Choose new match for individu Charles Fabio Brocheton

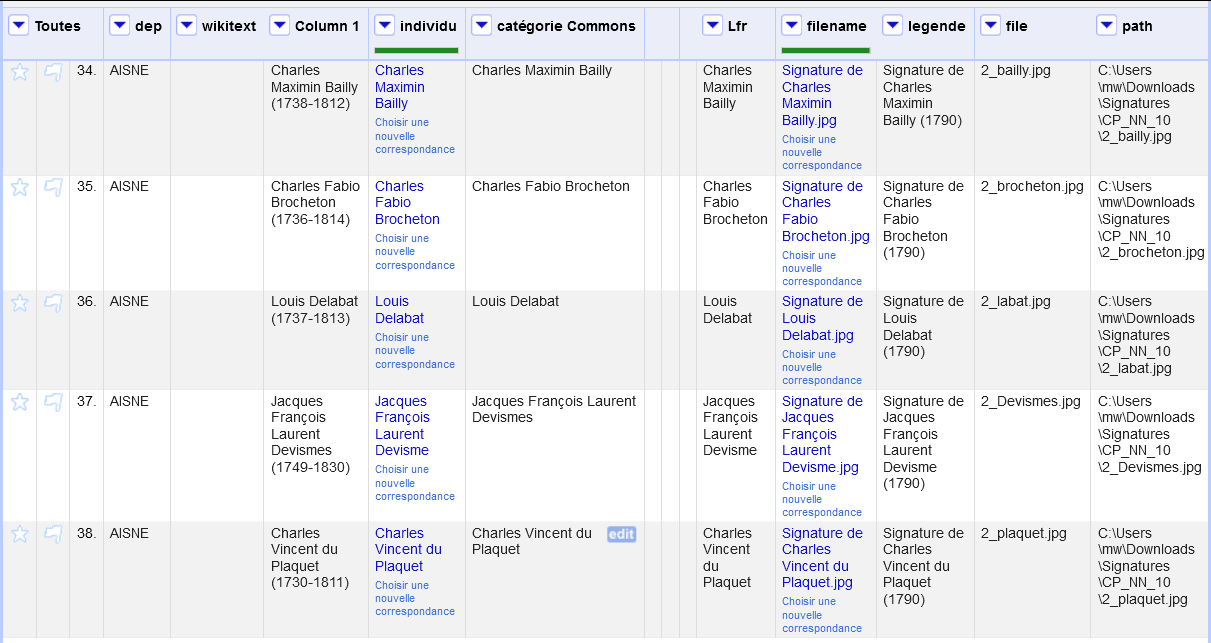(x=414, y=252)
